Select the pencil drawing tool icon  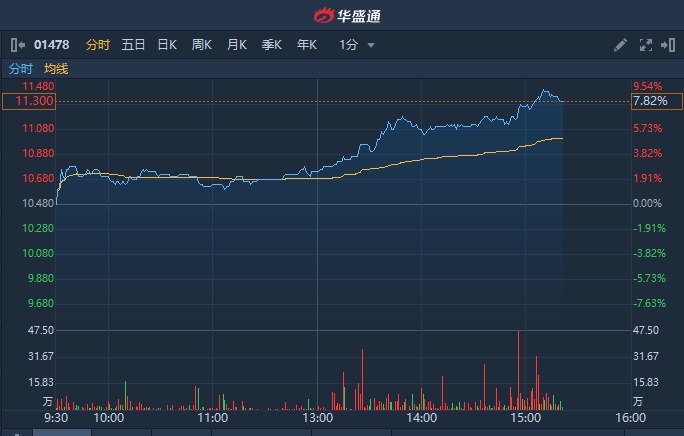620,45
